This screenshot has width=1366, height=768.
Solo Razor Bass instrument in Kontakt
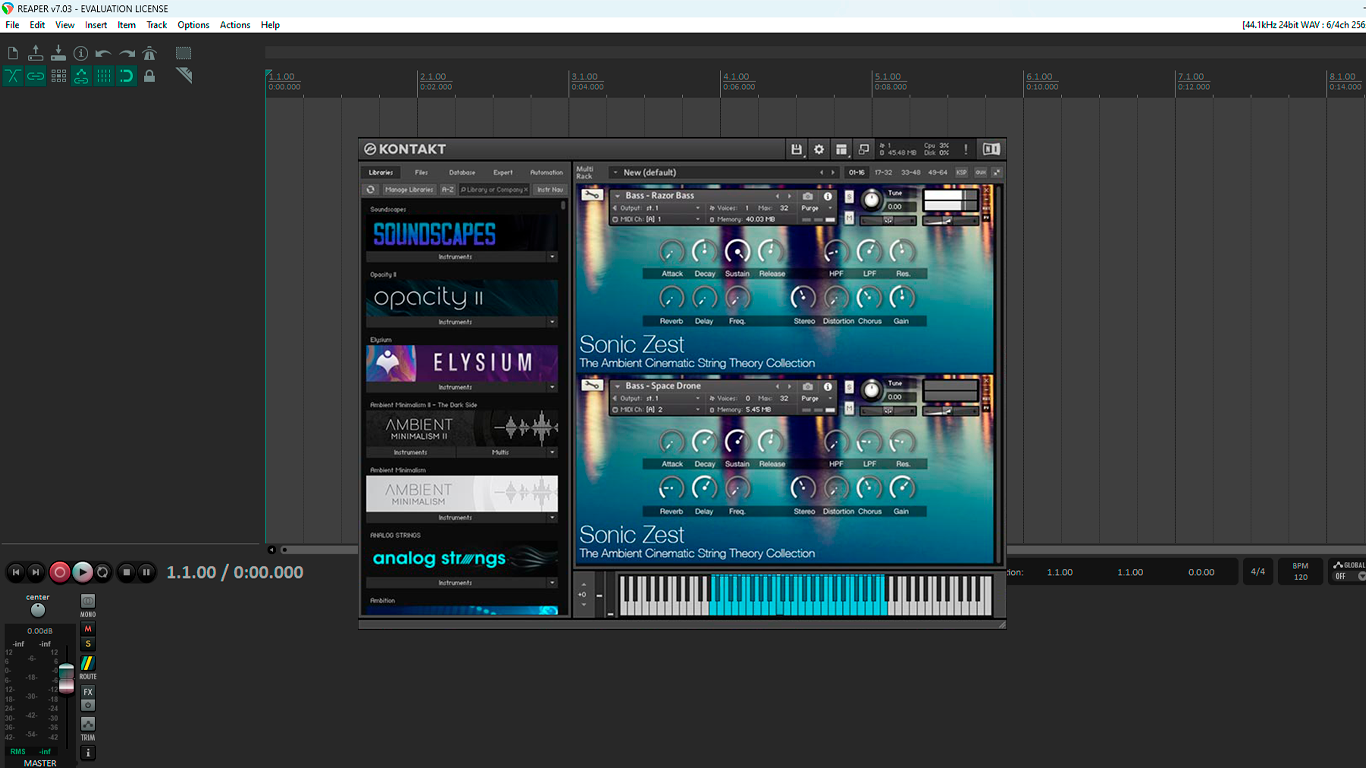click(x=849, y=197)
